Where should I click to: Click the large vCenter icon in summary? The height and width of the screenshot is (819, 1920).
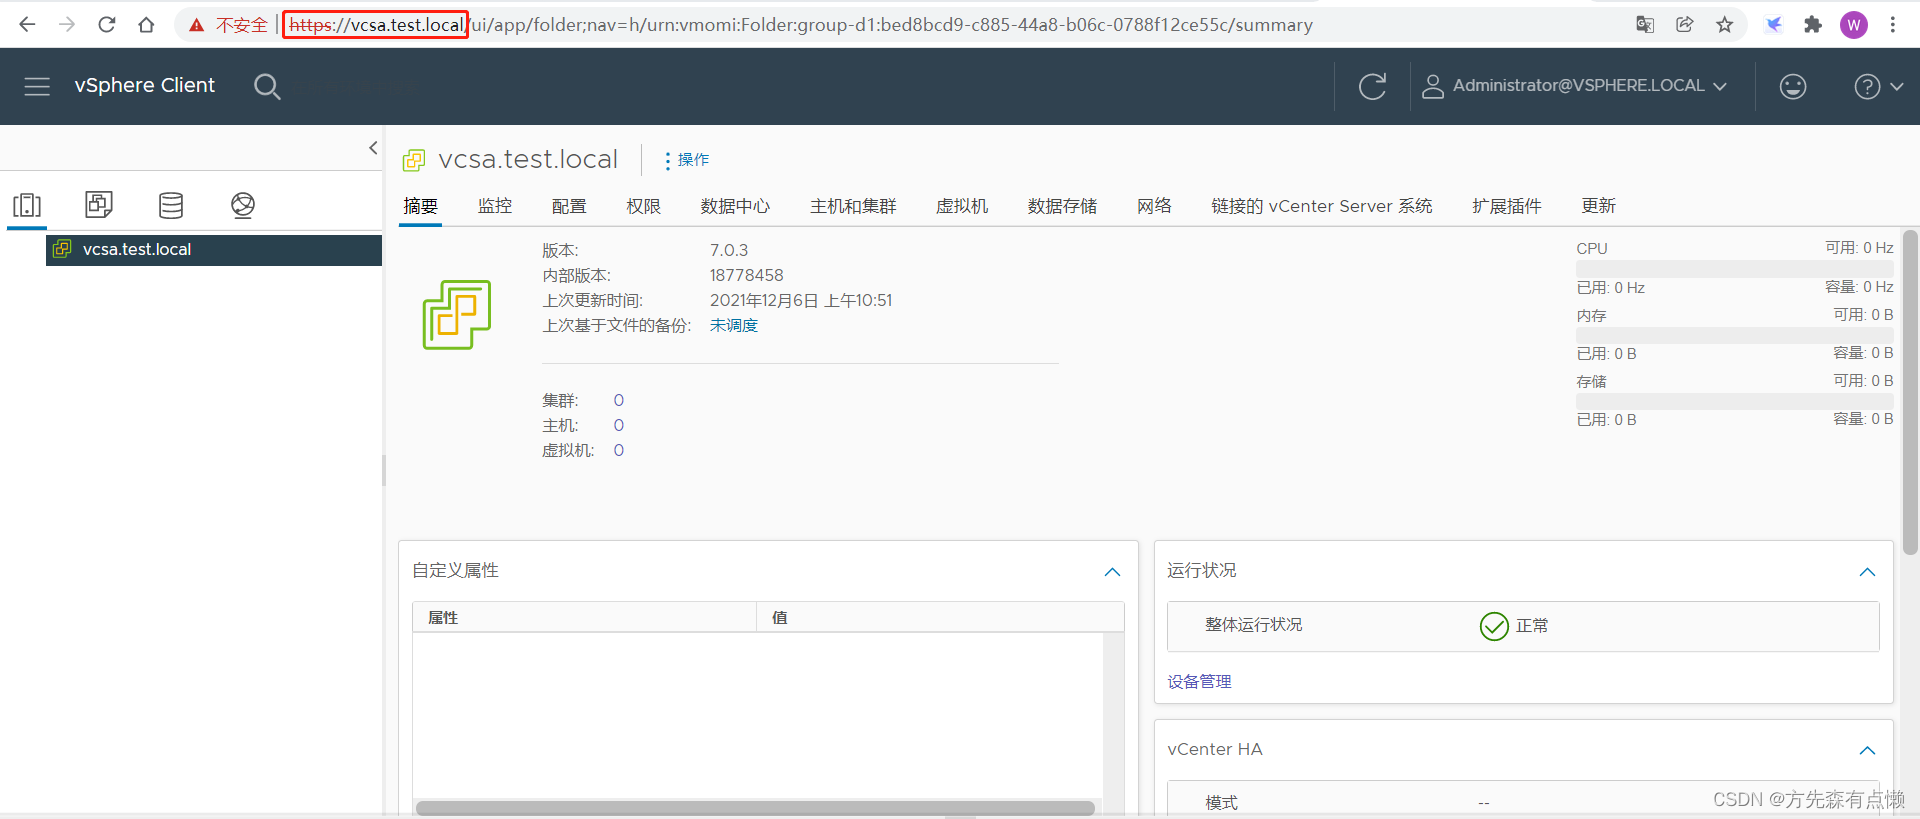tap(457, 314)
